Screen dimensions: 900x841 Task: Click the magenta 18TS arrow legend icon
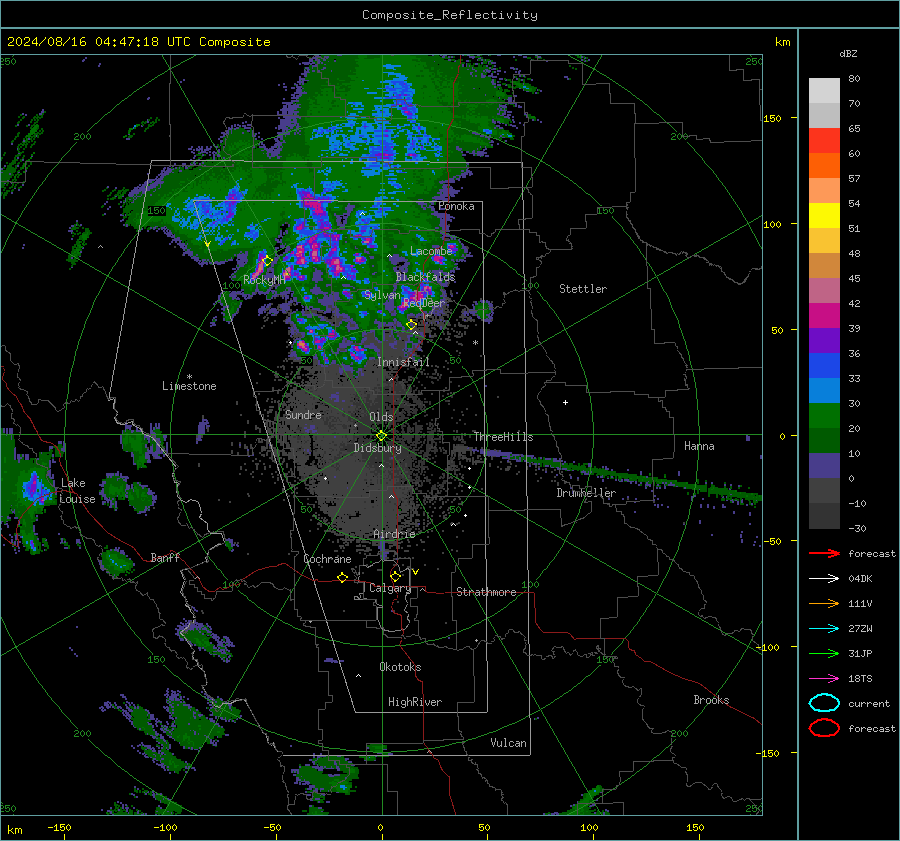pos(824,678)
